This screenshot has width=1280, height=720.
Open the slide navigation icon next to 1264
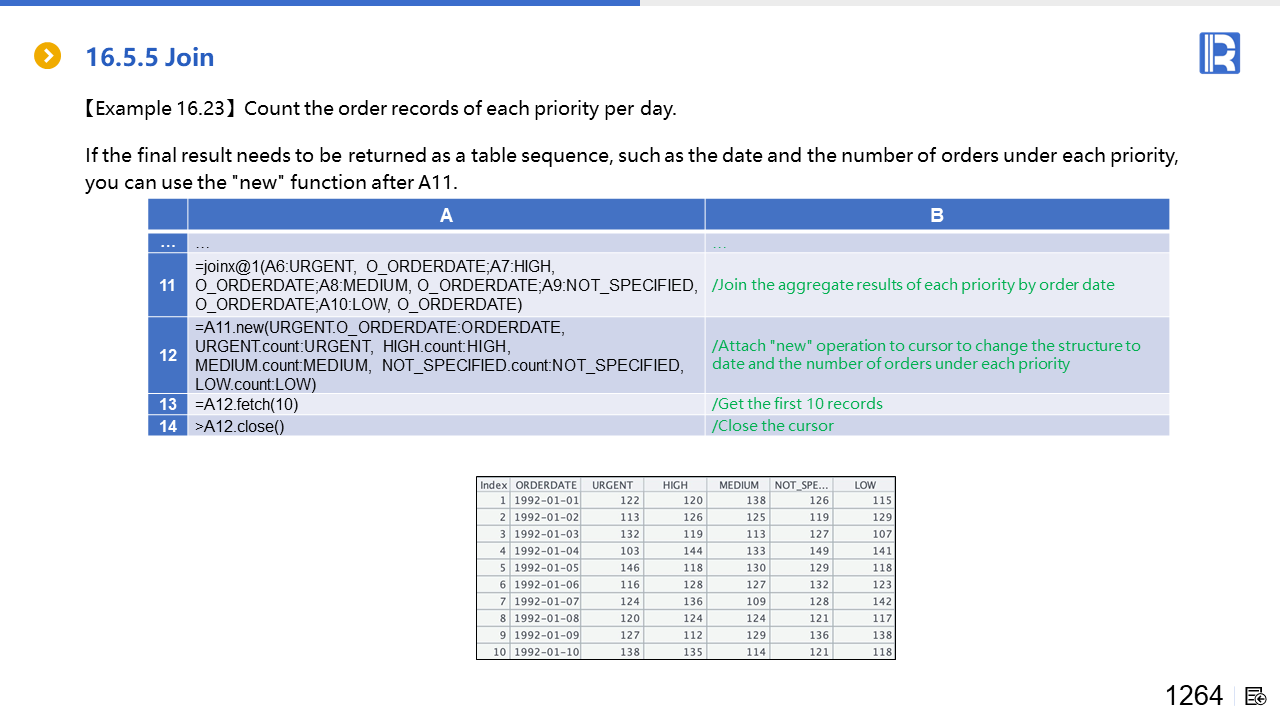point(1256,696)
